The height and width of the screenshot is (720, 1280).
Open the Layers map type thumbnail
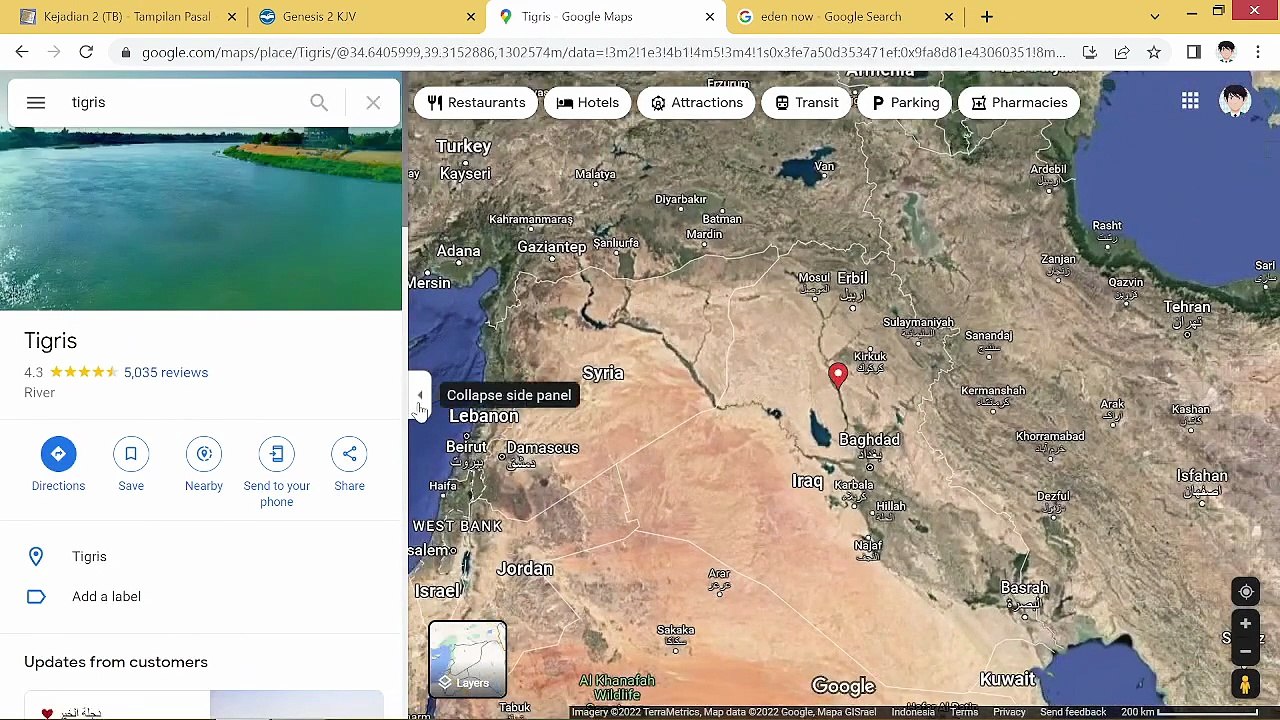[468, 659]
